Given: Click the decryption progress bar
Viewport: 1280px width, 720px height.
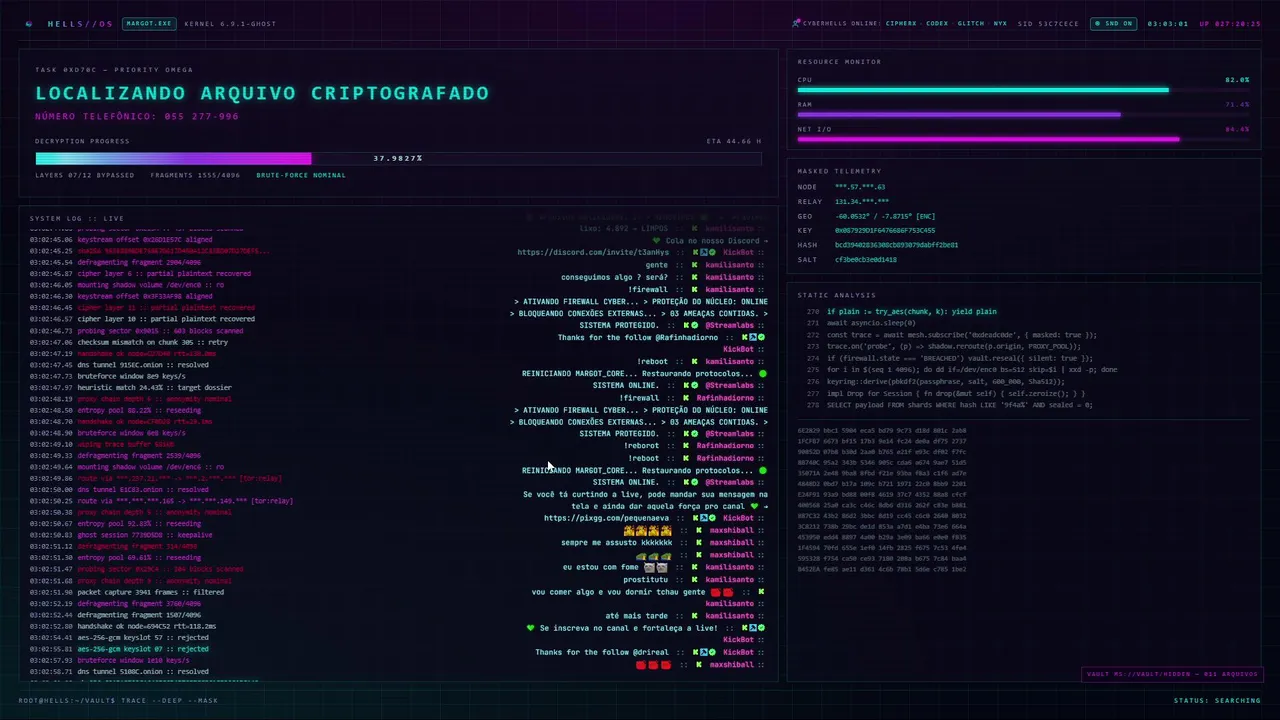Looking at the screenshot, I should coord(398,158).
